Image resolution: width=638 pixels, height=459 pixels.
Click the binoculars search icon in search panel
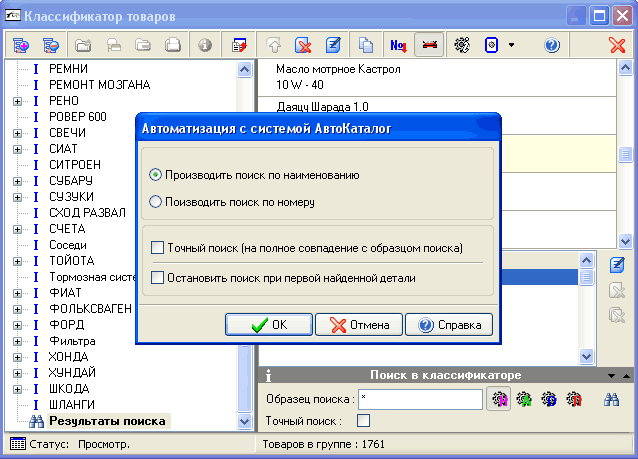[x=613, y=398]
